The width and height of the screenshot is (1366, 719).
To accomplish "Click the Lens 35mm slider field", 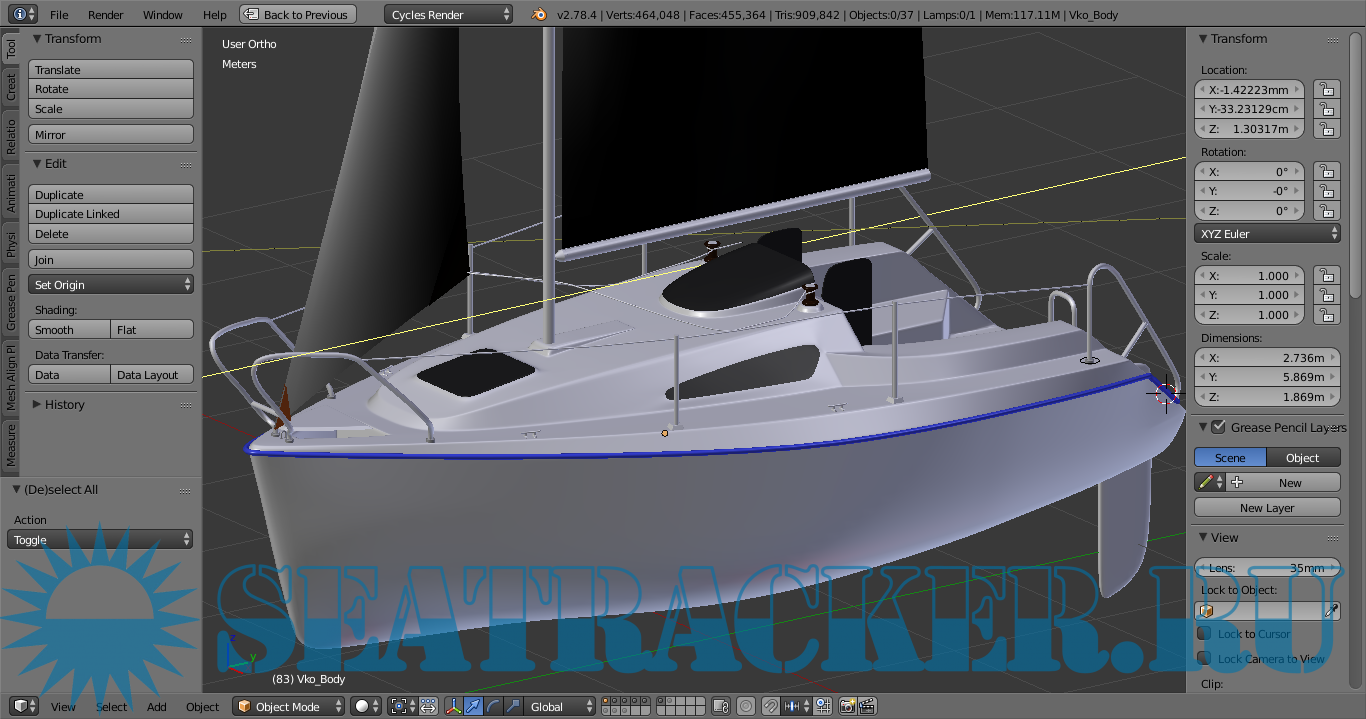I will 1266,568.
